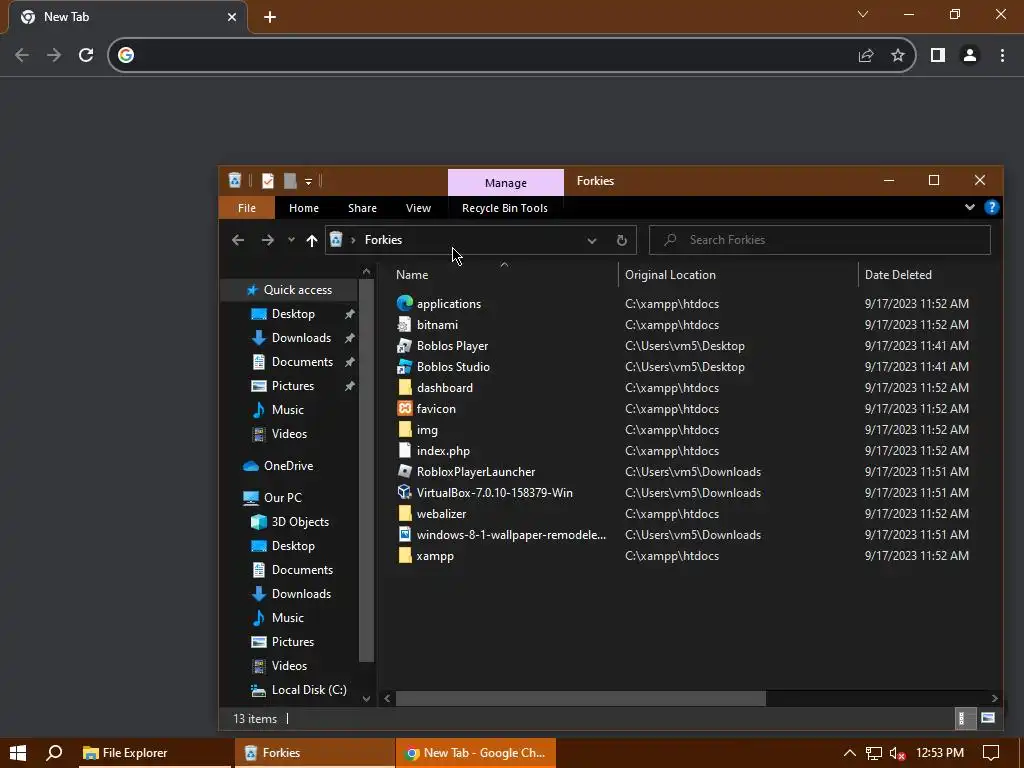Open 3D Objects folder
The height and width of the screenshot is (768, 1024).
pos(300,522)
